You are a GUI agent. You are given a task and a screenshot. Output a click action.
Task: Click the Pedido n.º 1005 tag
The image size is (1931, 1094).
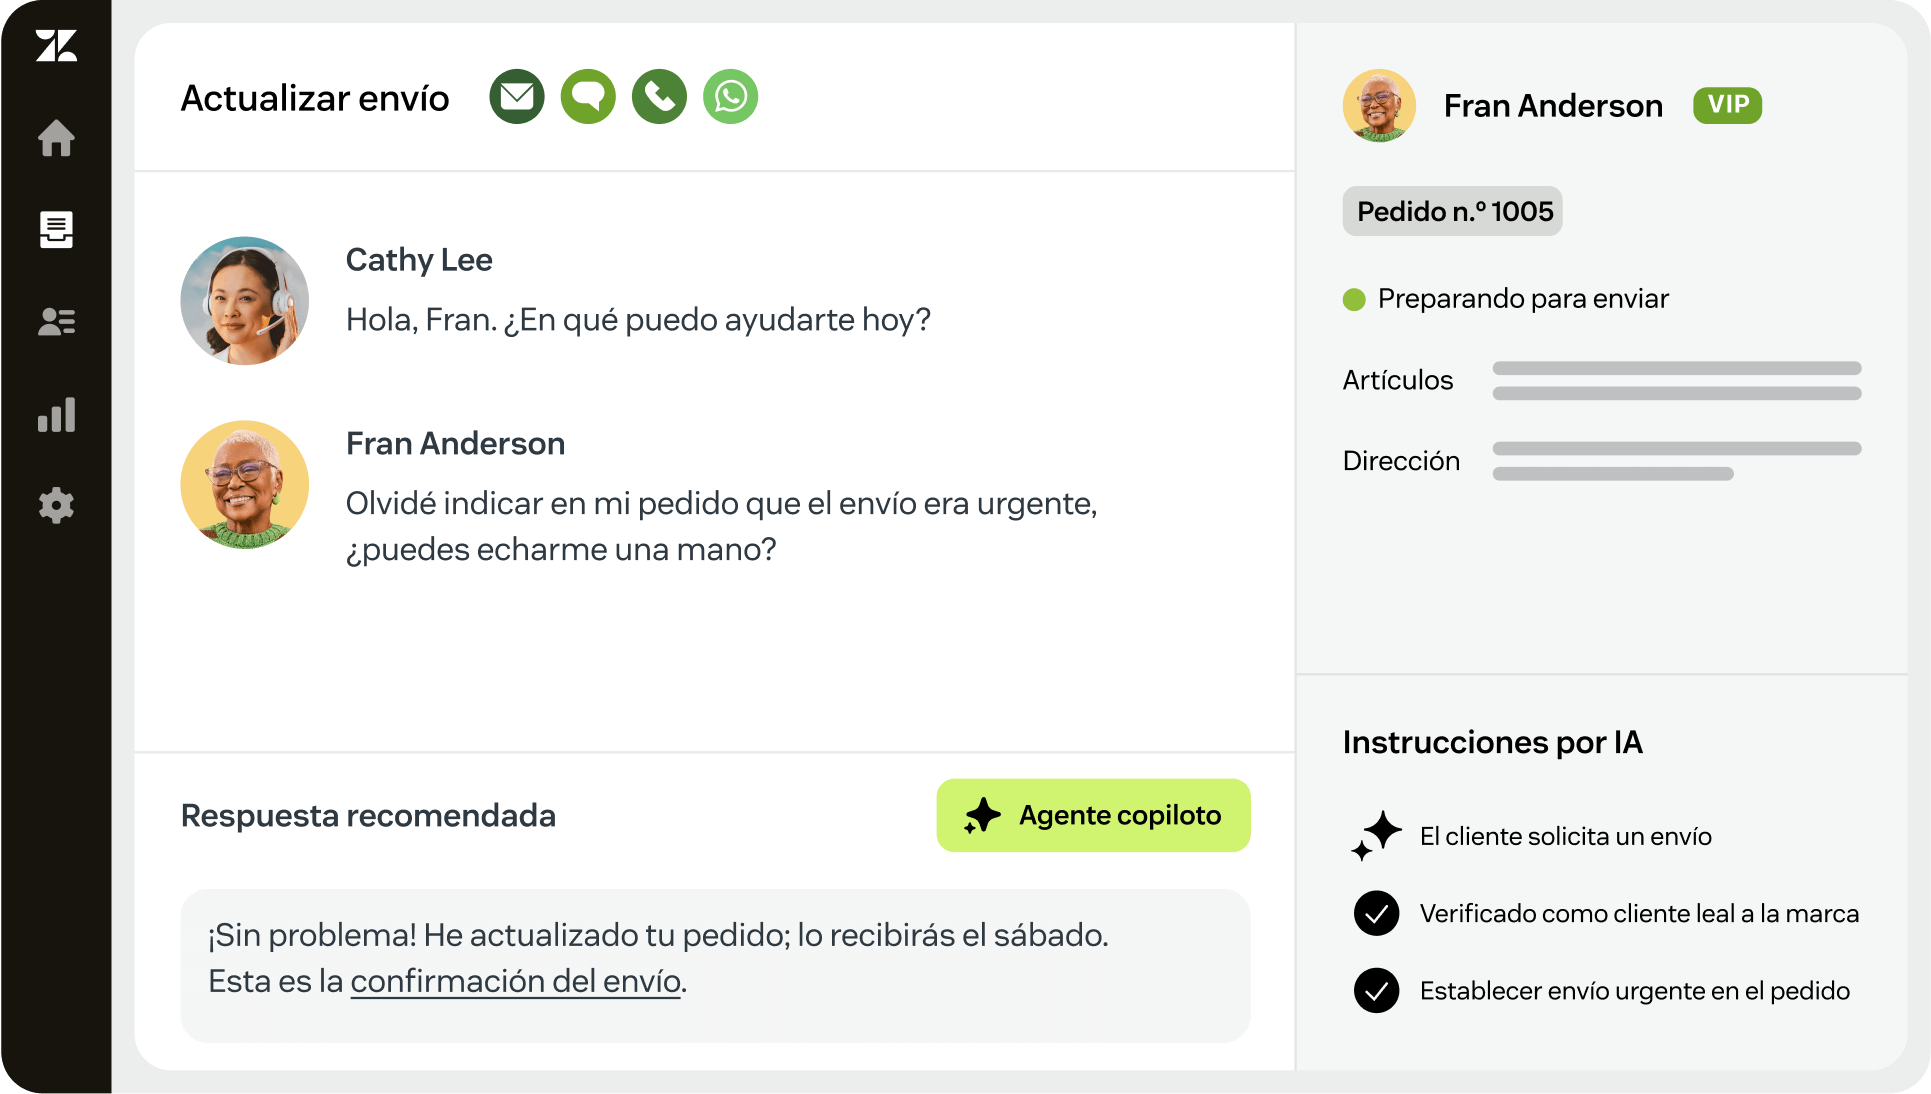[x=1452, y=212]
